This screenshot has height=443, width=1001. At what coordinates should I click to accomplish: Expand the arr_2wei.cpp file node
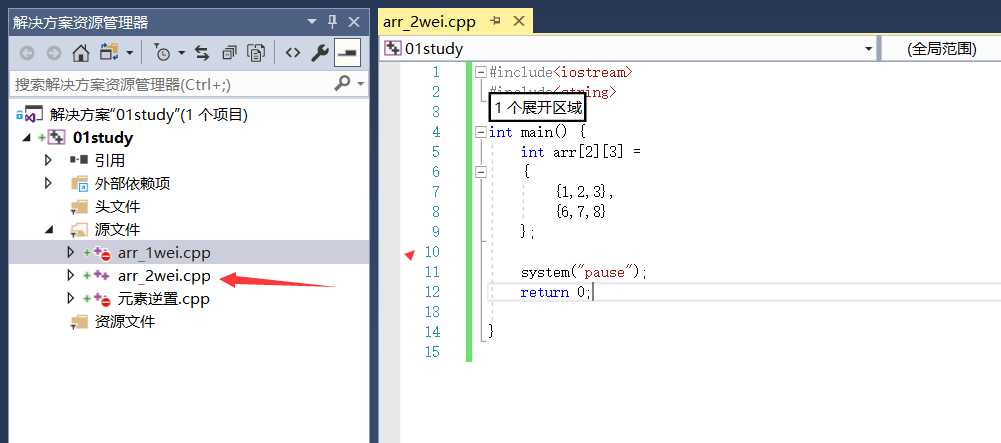71,275
